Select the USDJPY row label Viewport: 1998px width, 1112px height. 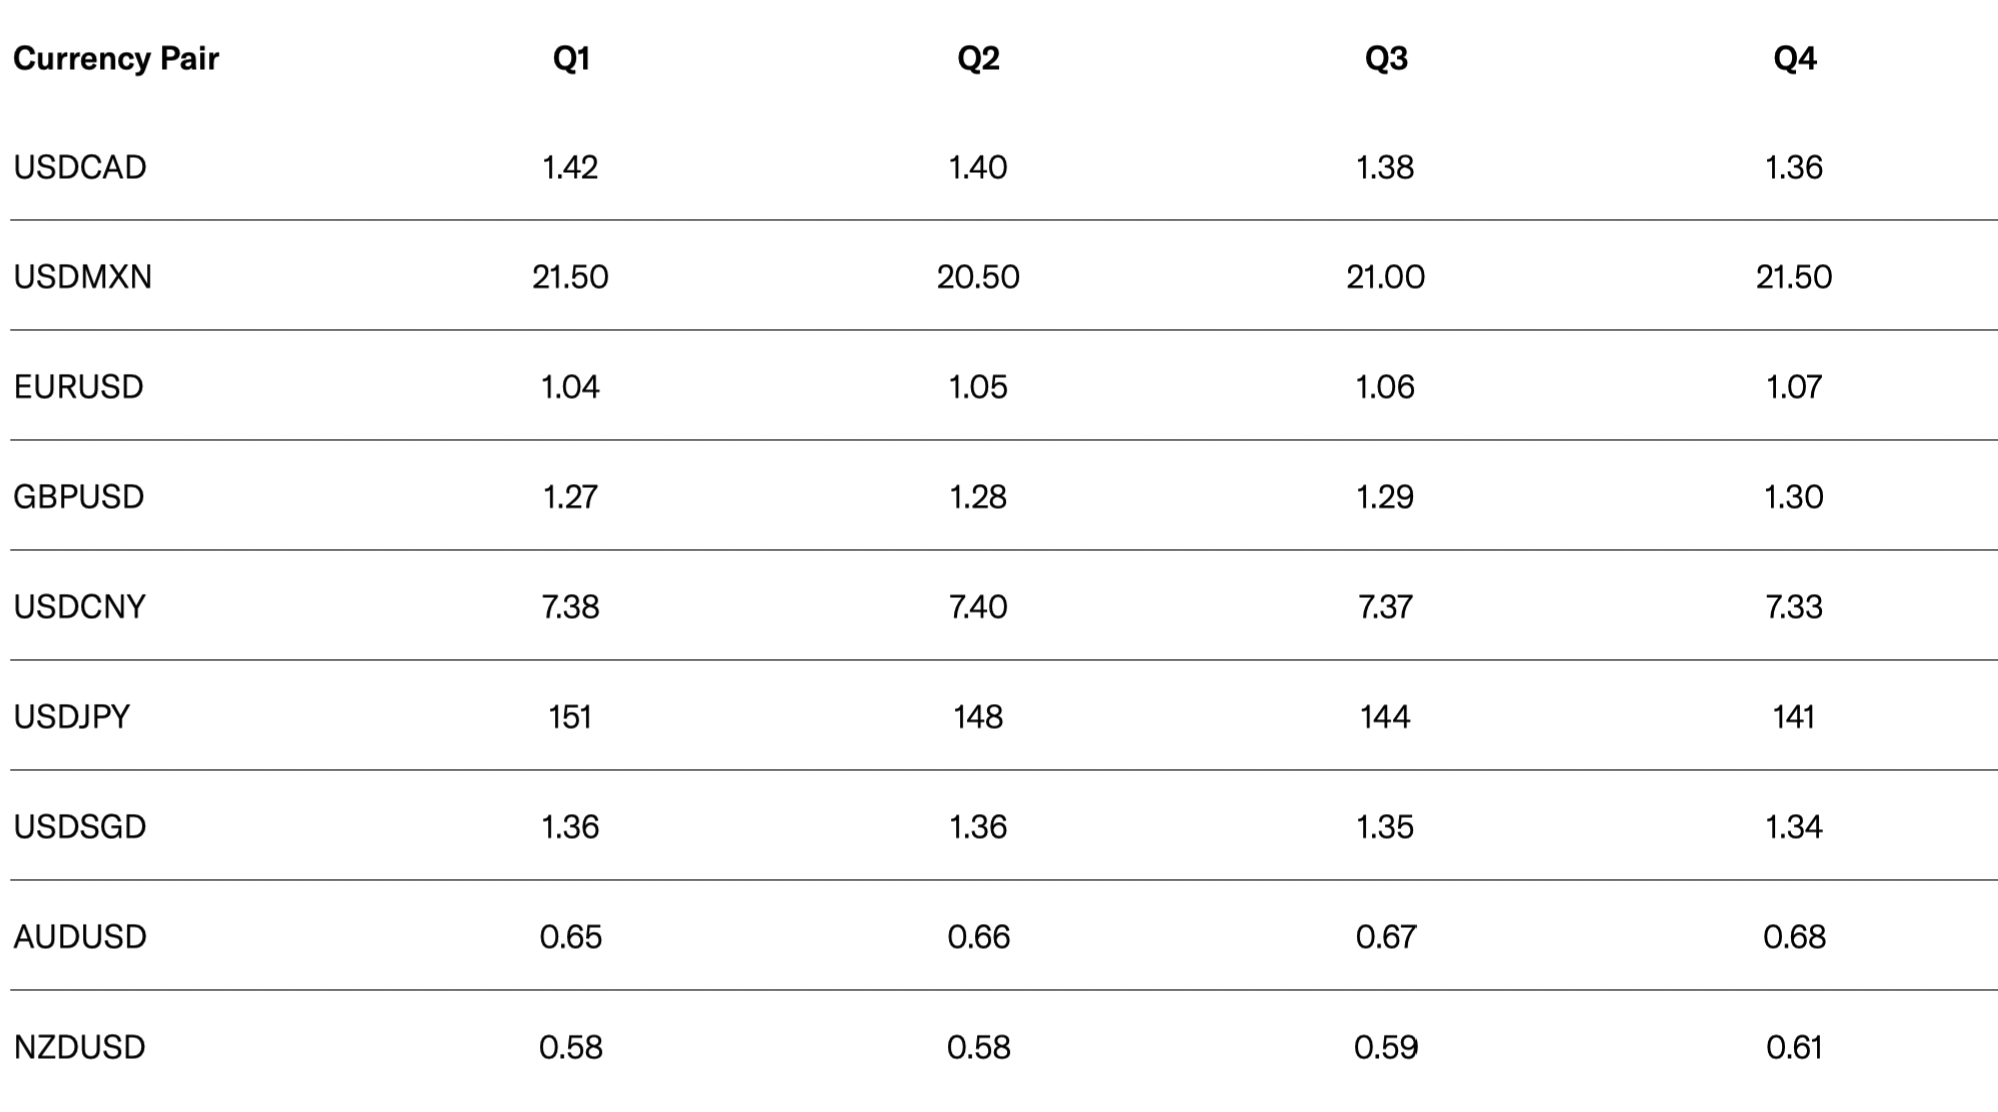tap(72, 717)
